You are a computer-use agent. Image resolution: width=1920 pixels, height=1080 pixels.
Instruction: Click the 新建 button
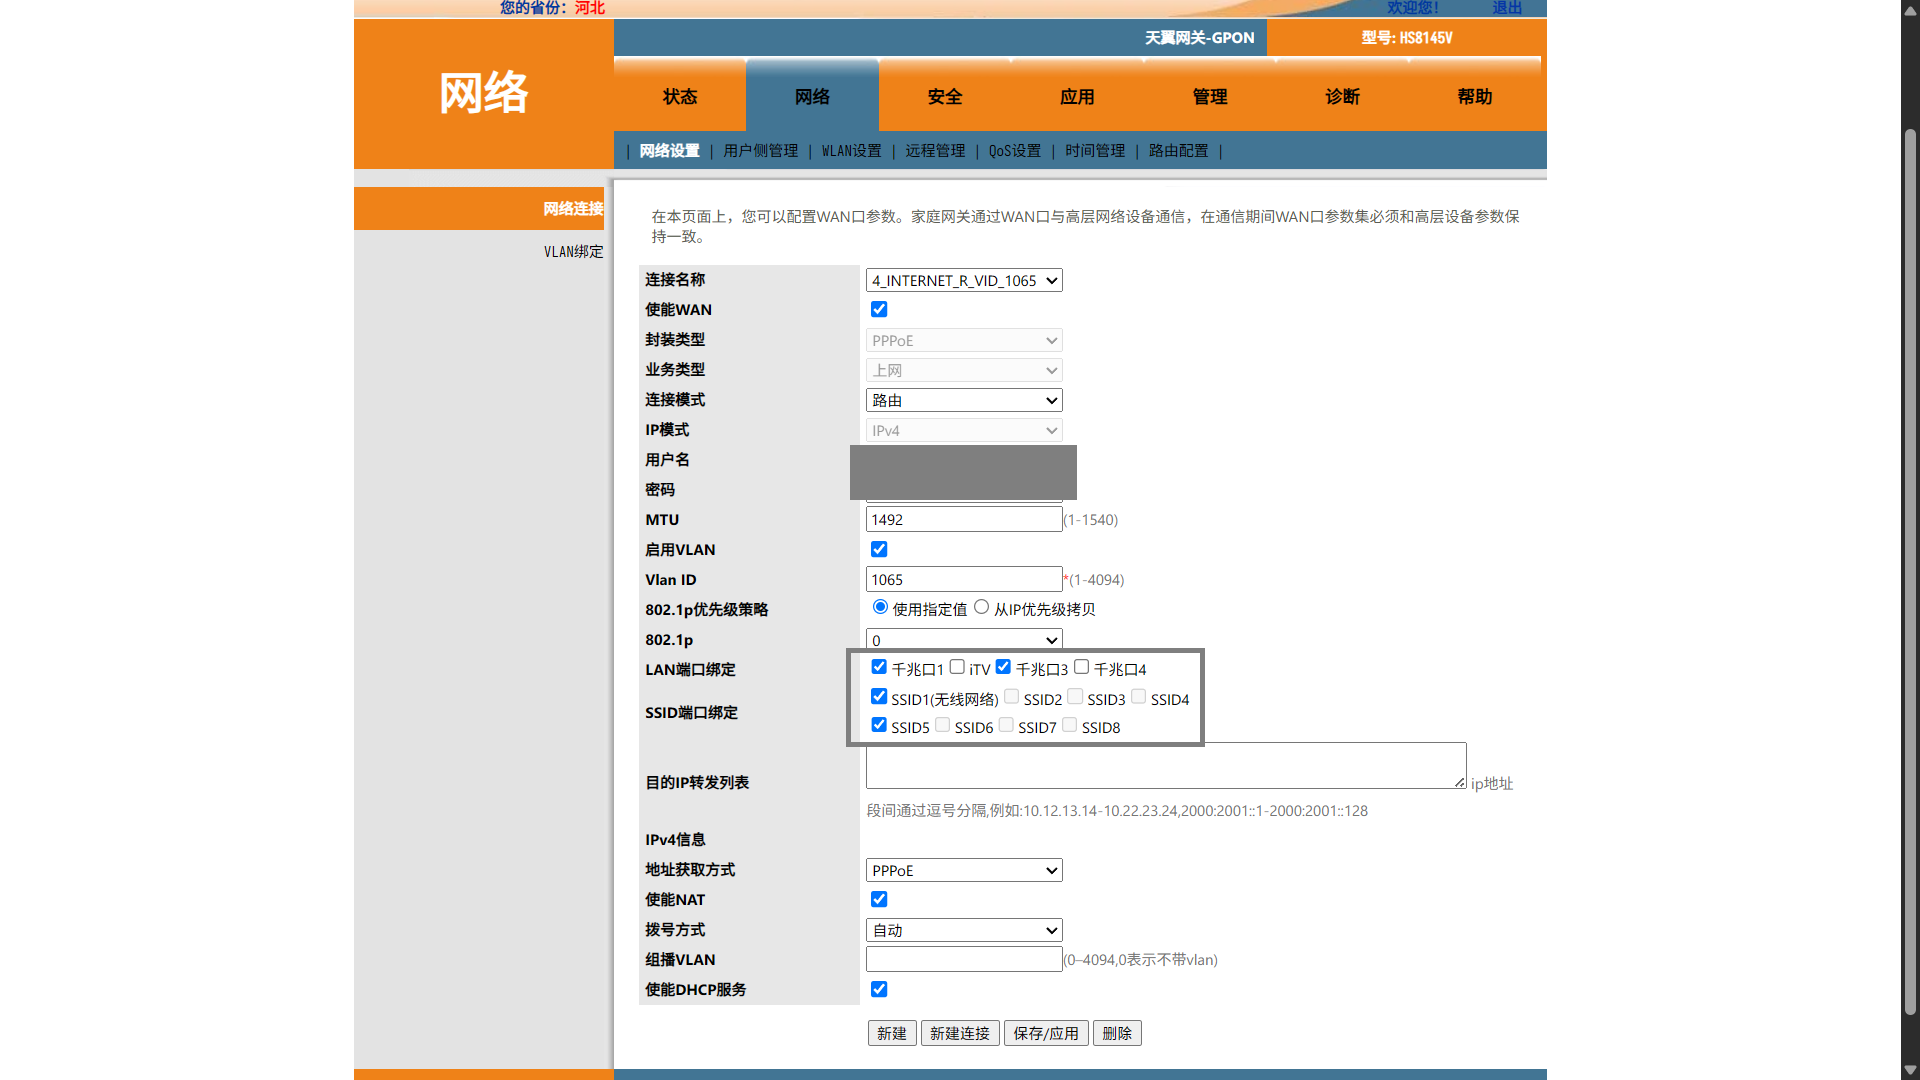pyautogui.click(x=892, y=1034)
